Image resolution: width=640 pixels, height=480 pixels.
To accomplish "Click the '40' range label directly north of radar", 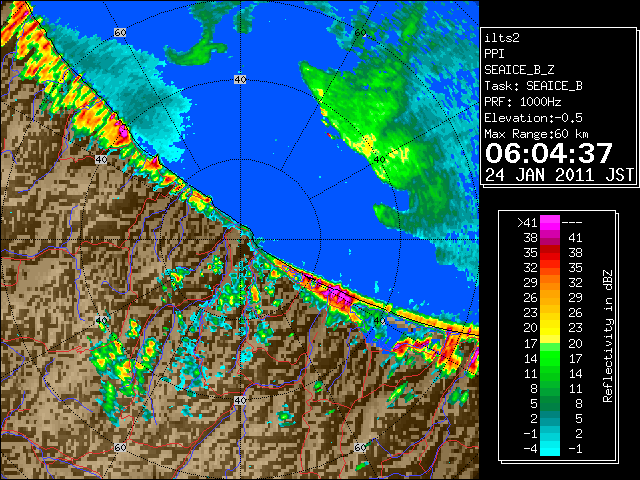I will pos(240,80).
